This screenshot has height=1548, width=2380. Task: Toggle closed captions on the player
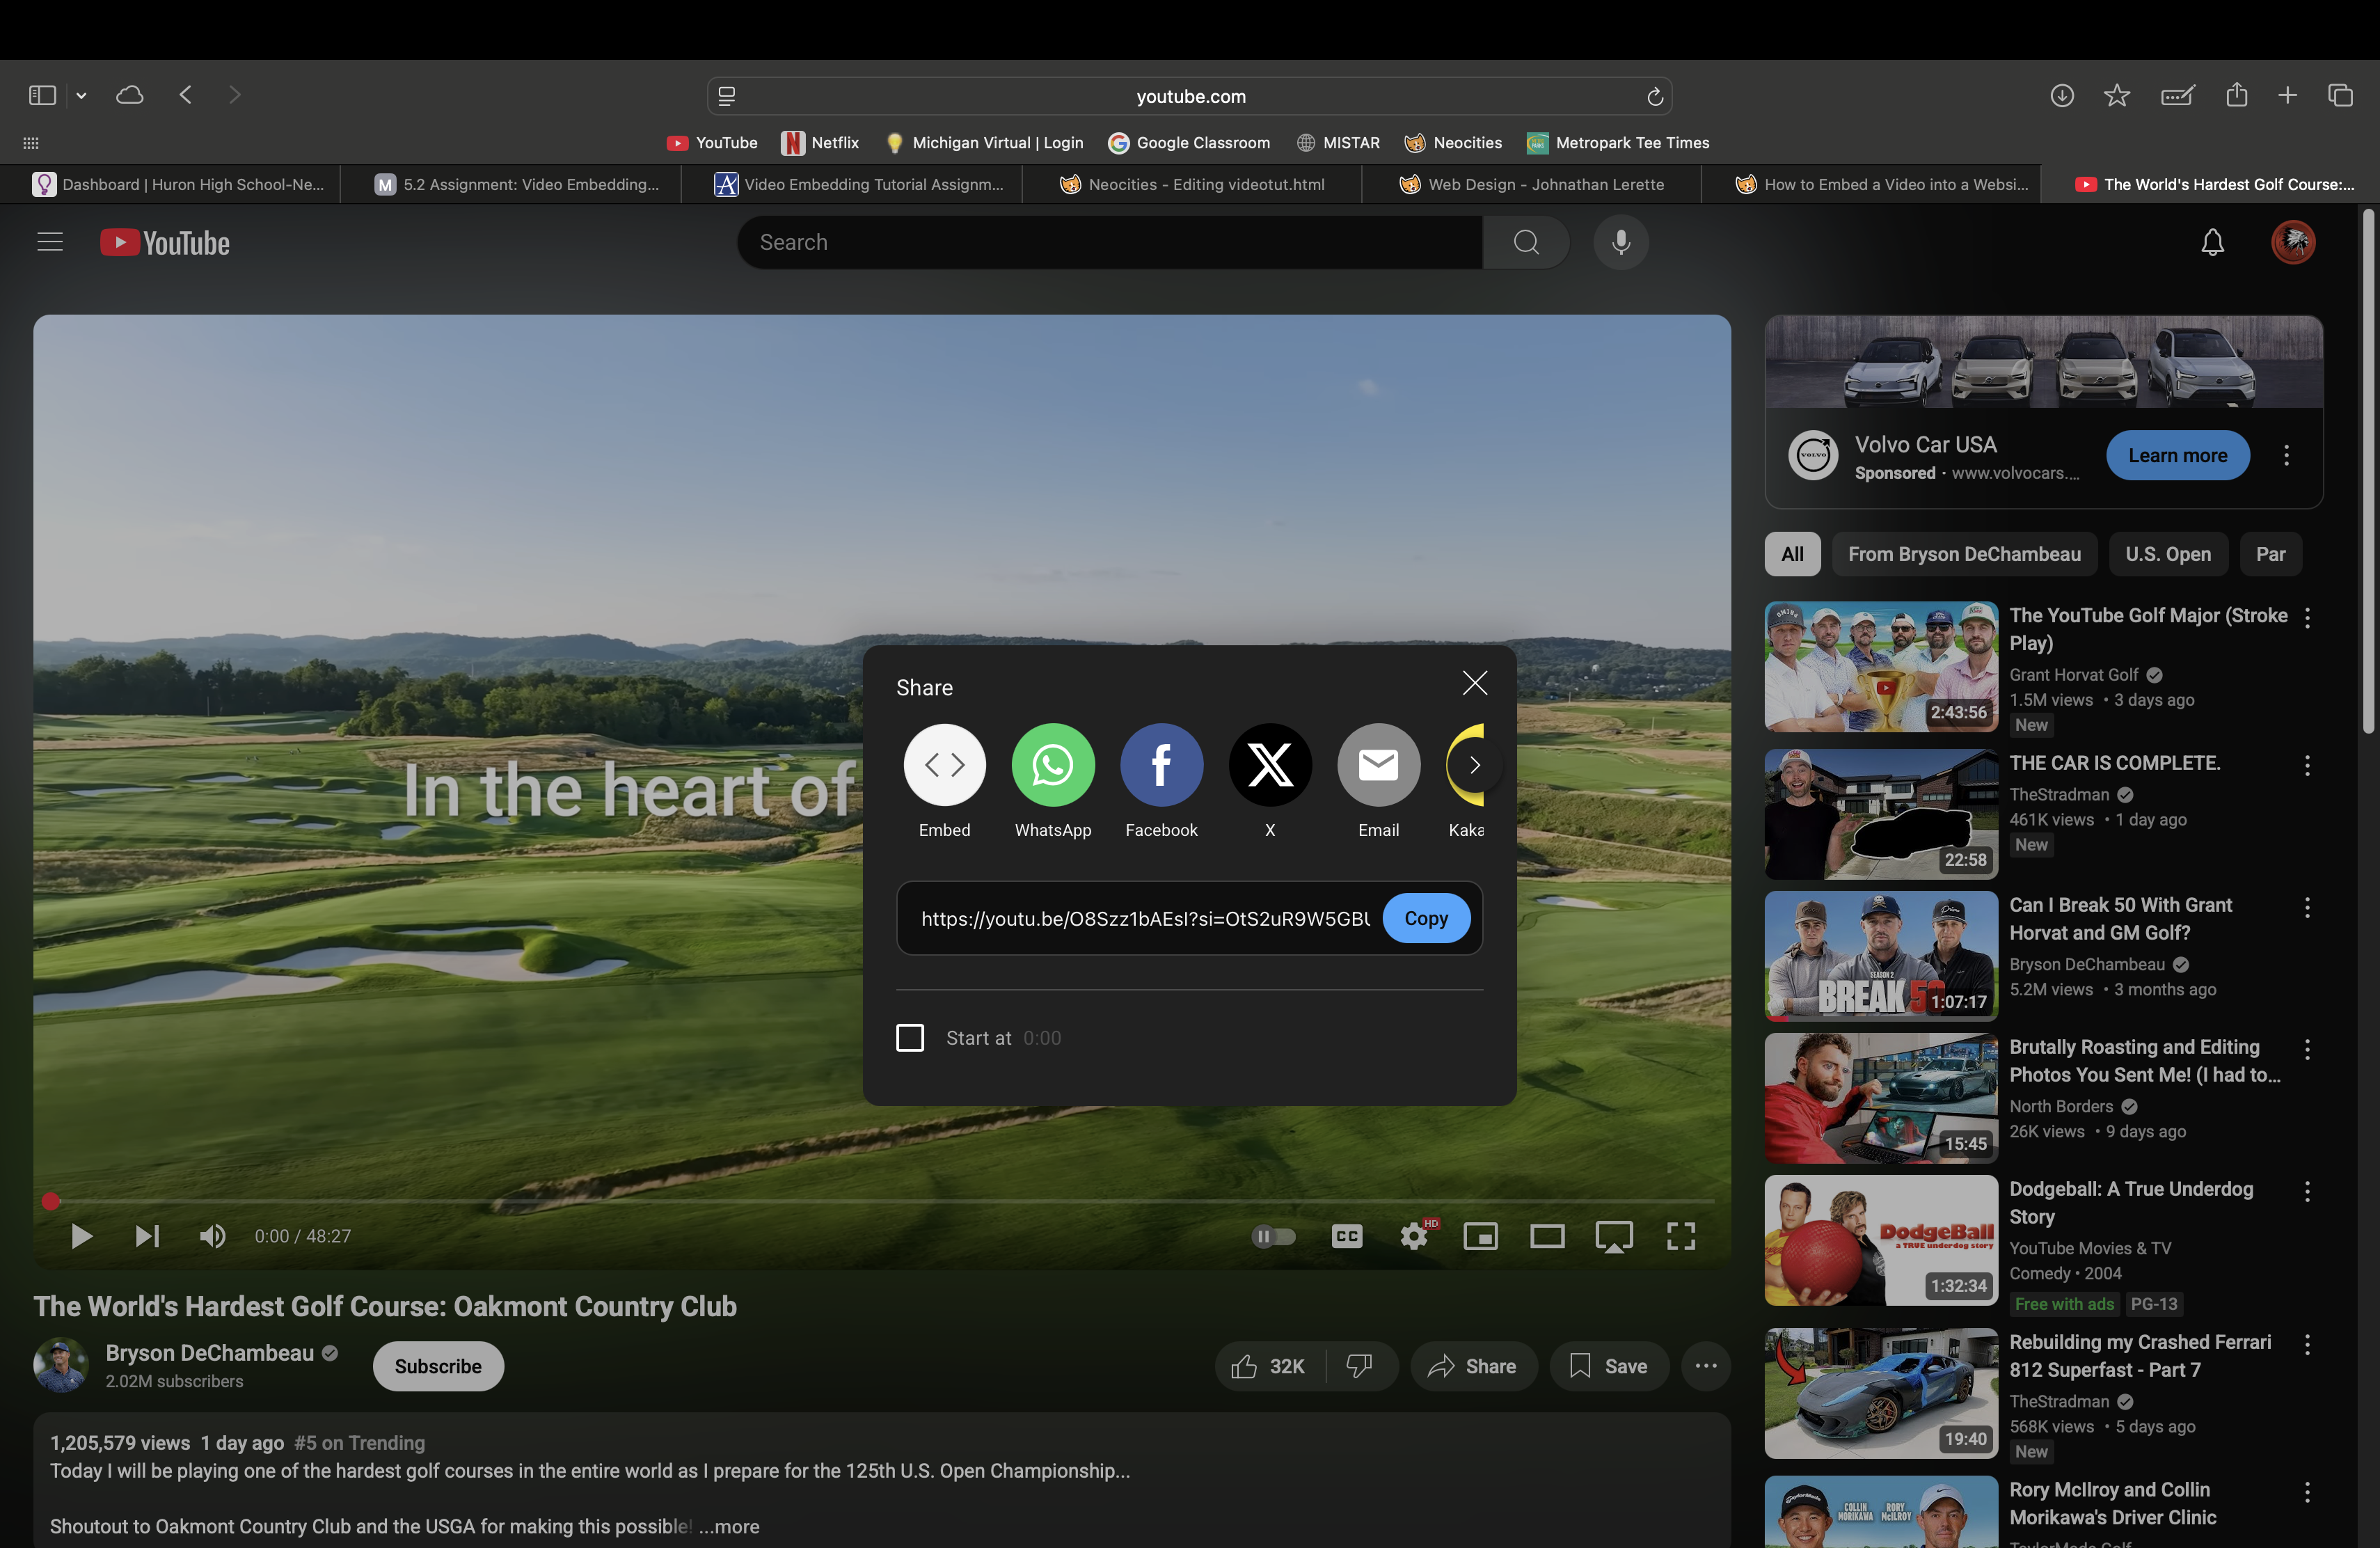coord(1347,1237)
